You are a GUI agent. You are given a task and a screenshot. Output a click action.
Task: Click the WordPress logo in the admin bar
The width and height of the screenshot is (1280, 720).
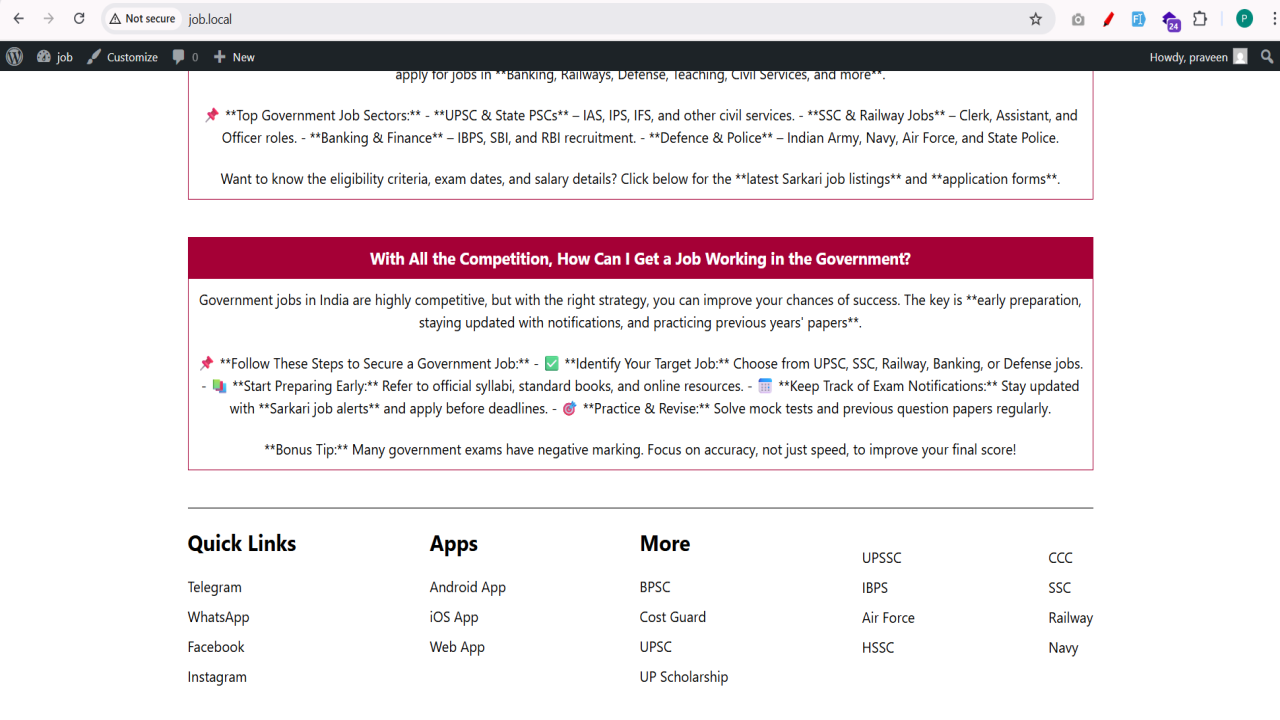point(14,57)
